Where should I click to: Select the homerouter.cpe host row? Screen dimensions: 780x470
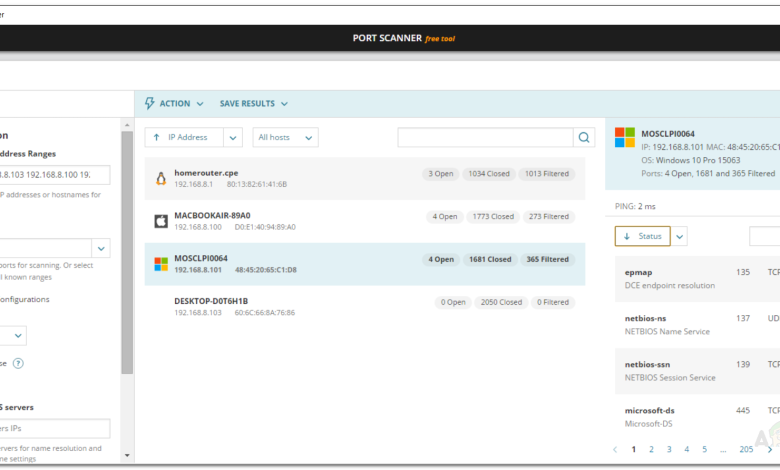pyautogui.click(x=365, y=179)
